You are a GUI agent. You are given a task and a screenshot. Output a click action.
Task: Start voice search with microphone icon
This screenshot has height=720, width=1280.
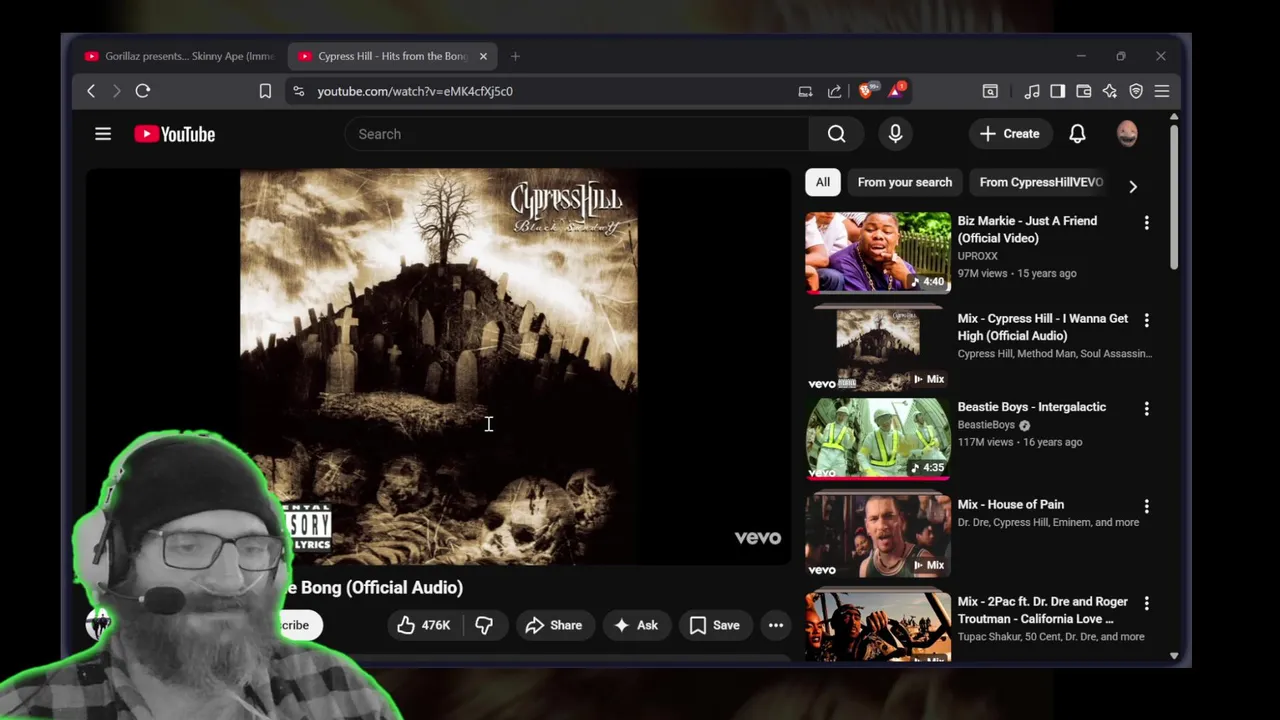(895, 134)
